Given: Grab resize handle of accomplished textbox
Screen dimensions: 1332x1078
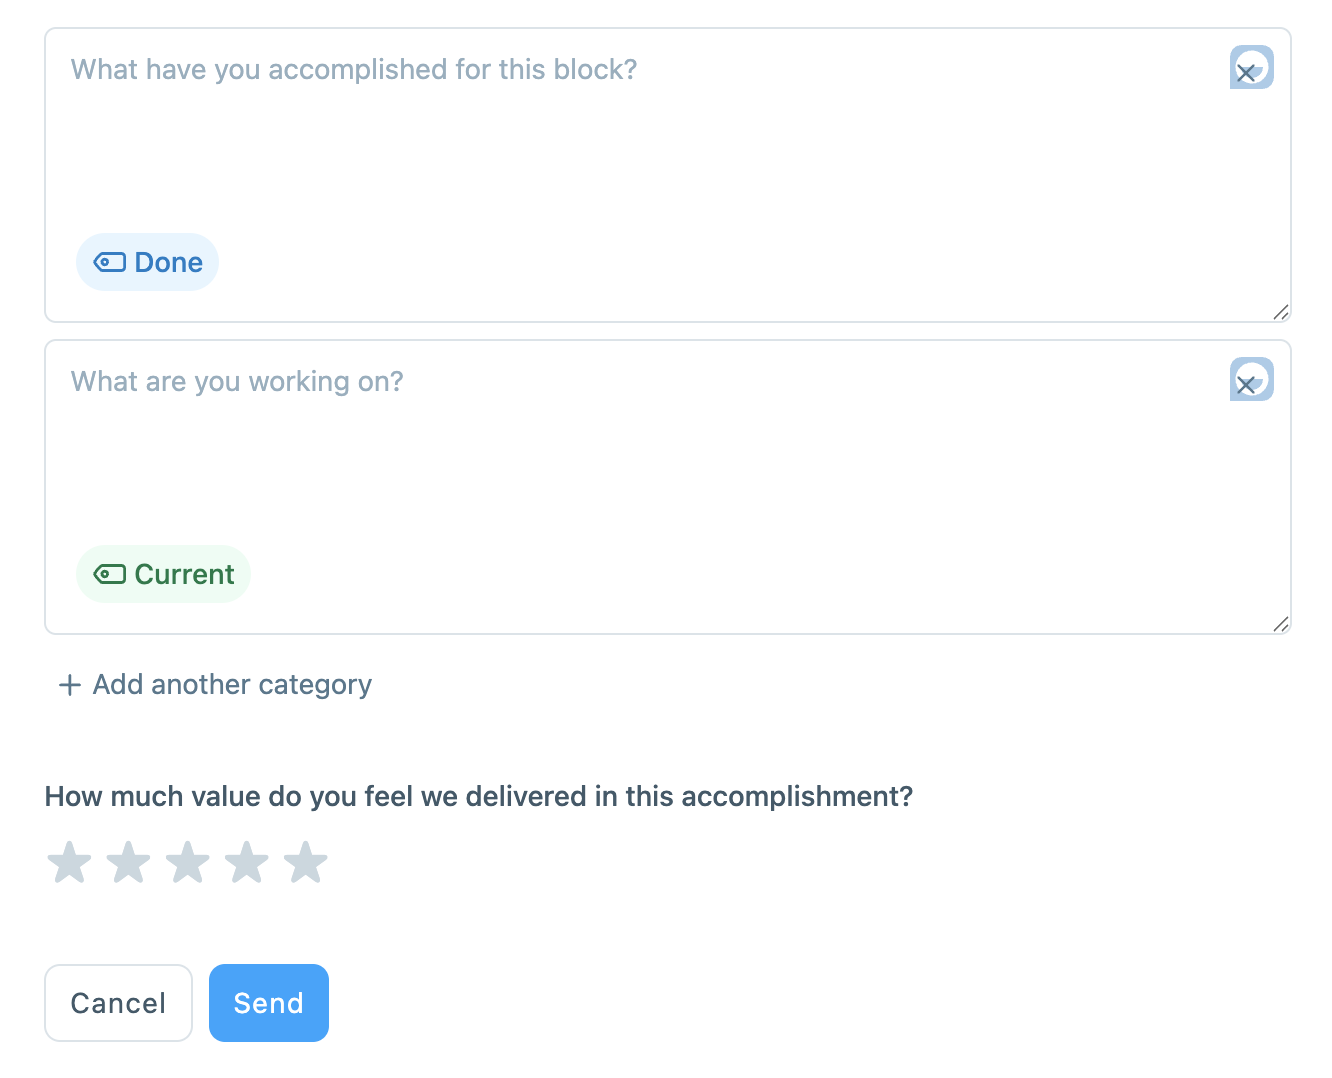Looking at the screenshot, I should pyautogui.click(x=1281, y=312).
